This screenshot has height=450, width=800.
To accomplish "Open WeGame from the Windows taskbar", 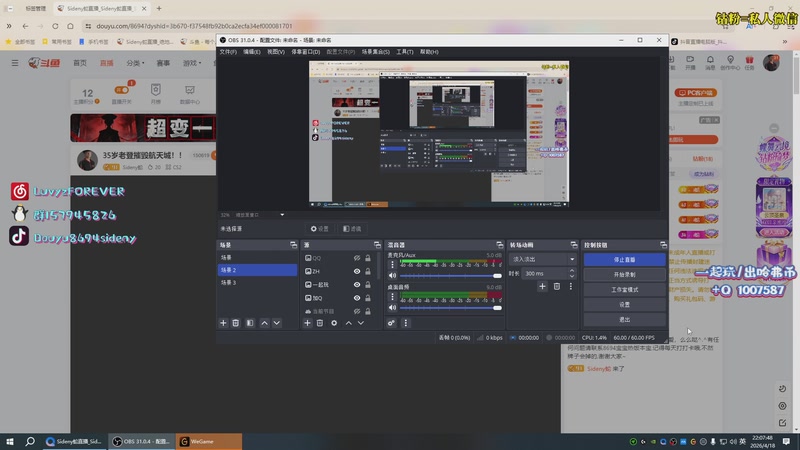I will [208, 441].
